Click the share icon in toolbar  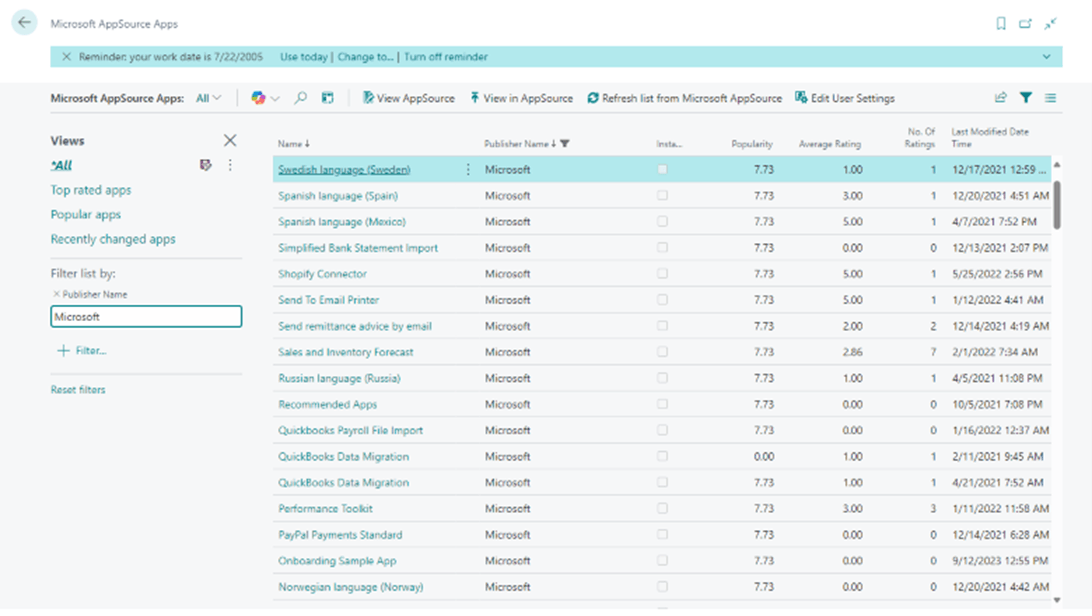click(x=1001, y=98)
